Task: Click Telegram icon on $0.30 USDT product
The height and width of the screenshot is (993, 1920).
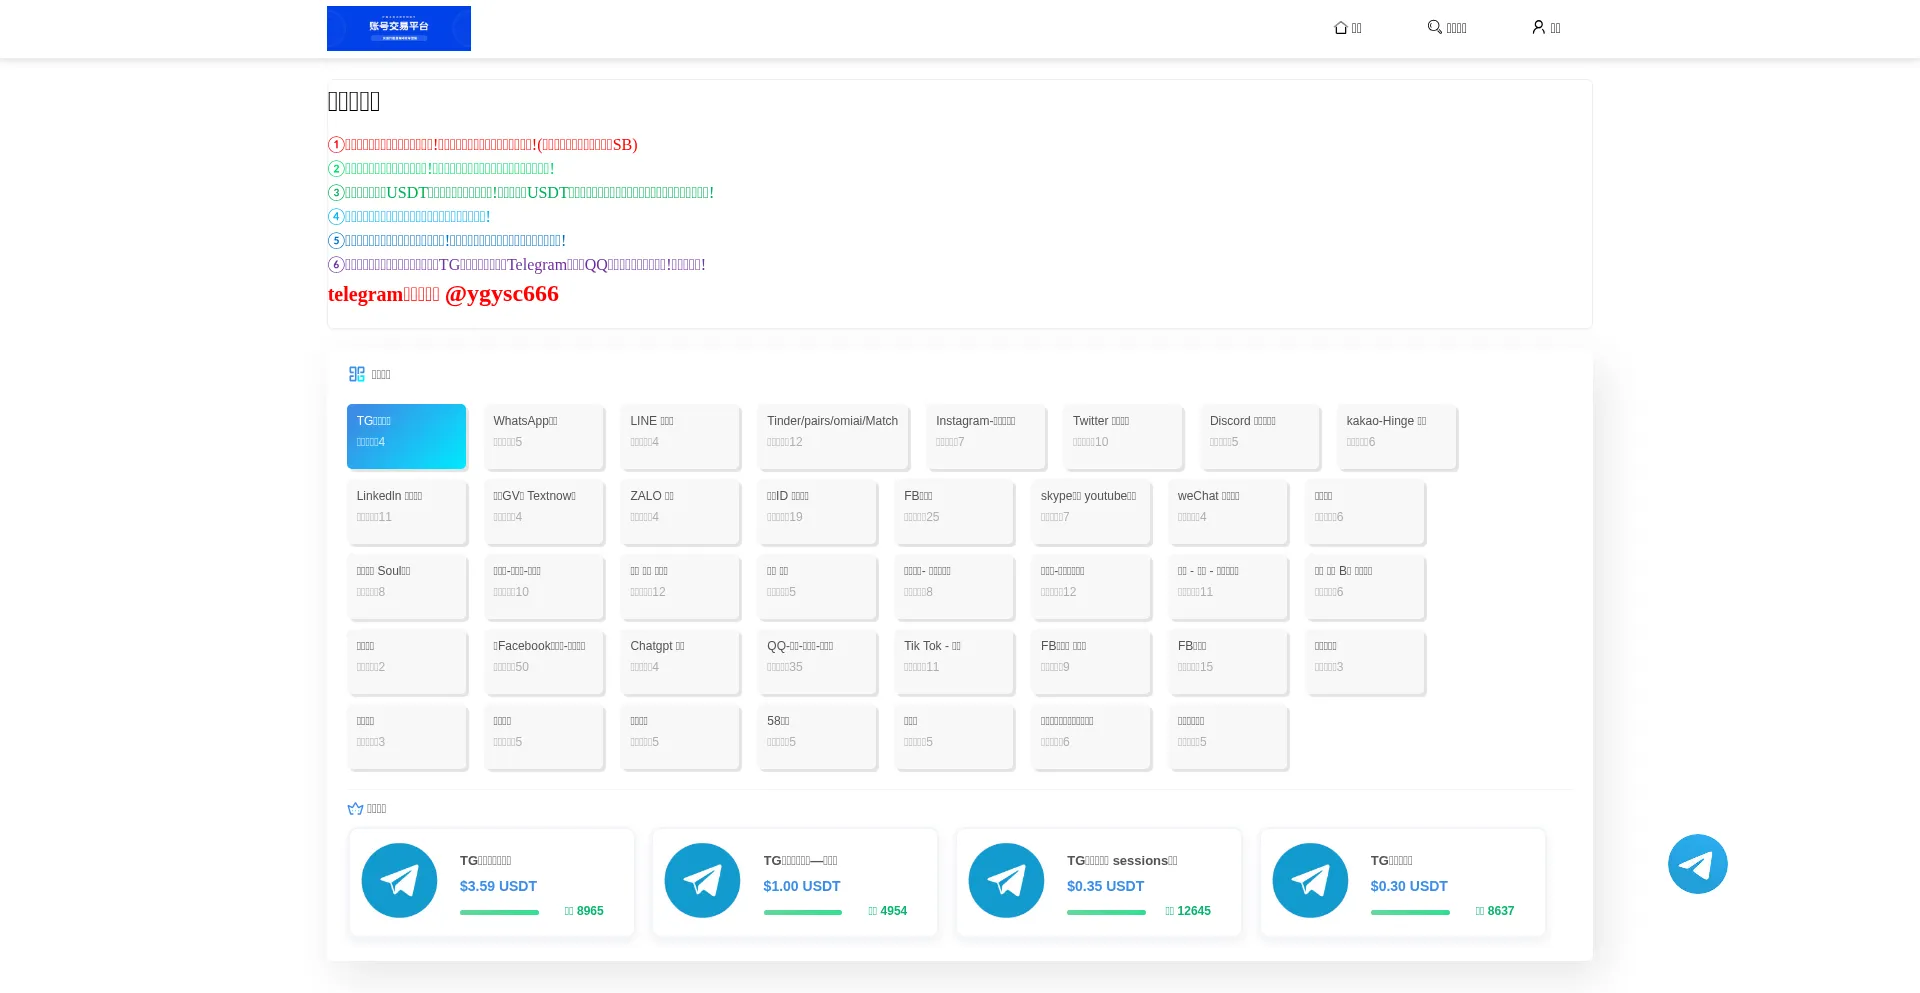Action: pos(1310,881)
